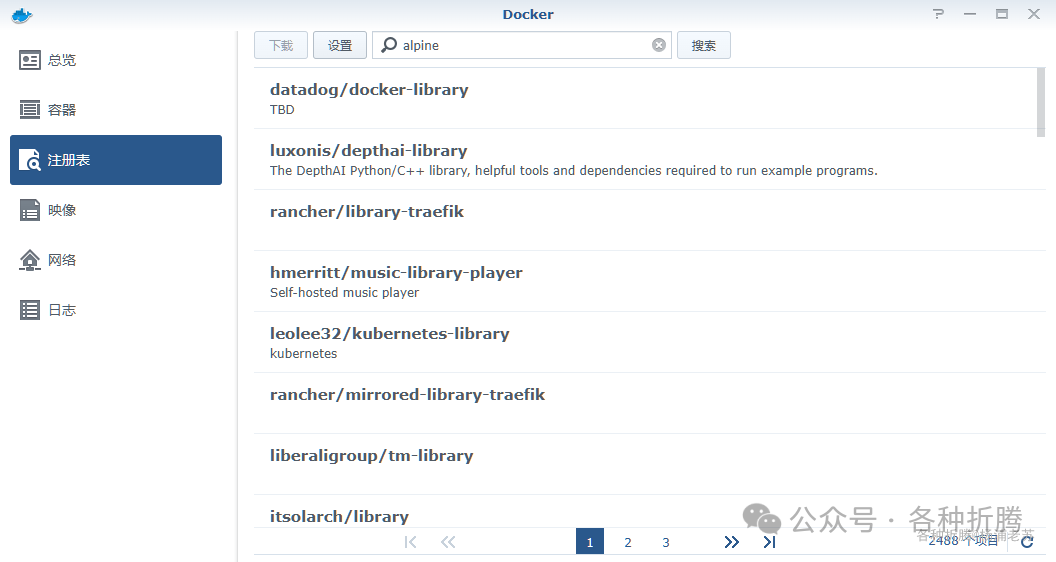Select luxonis/depthai-library entry
Image resolution: width=1056 pixels, height=562 pixels.
[x=649, y=160]
